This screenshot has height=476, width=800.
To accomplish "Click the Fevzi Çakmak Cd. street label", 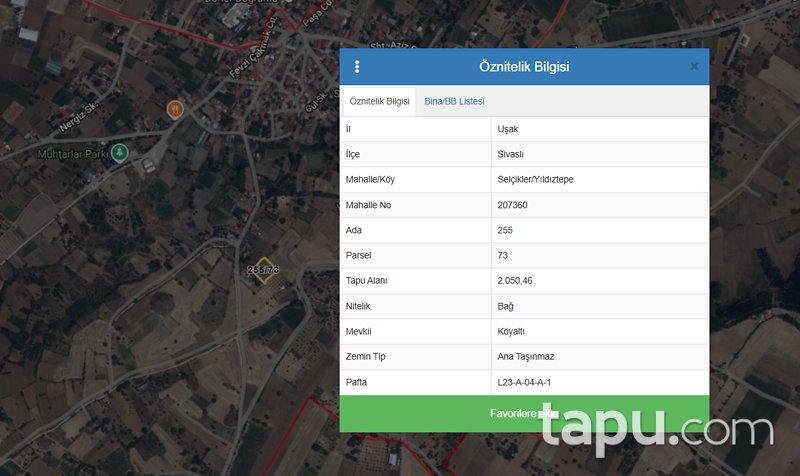I will coord(254,48).
